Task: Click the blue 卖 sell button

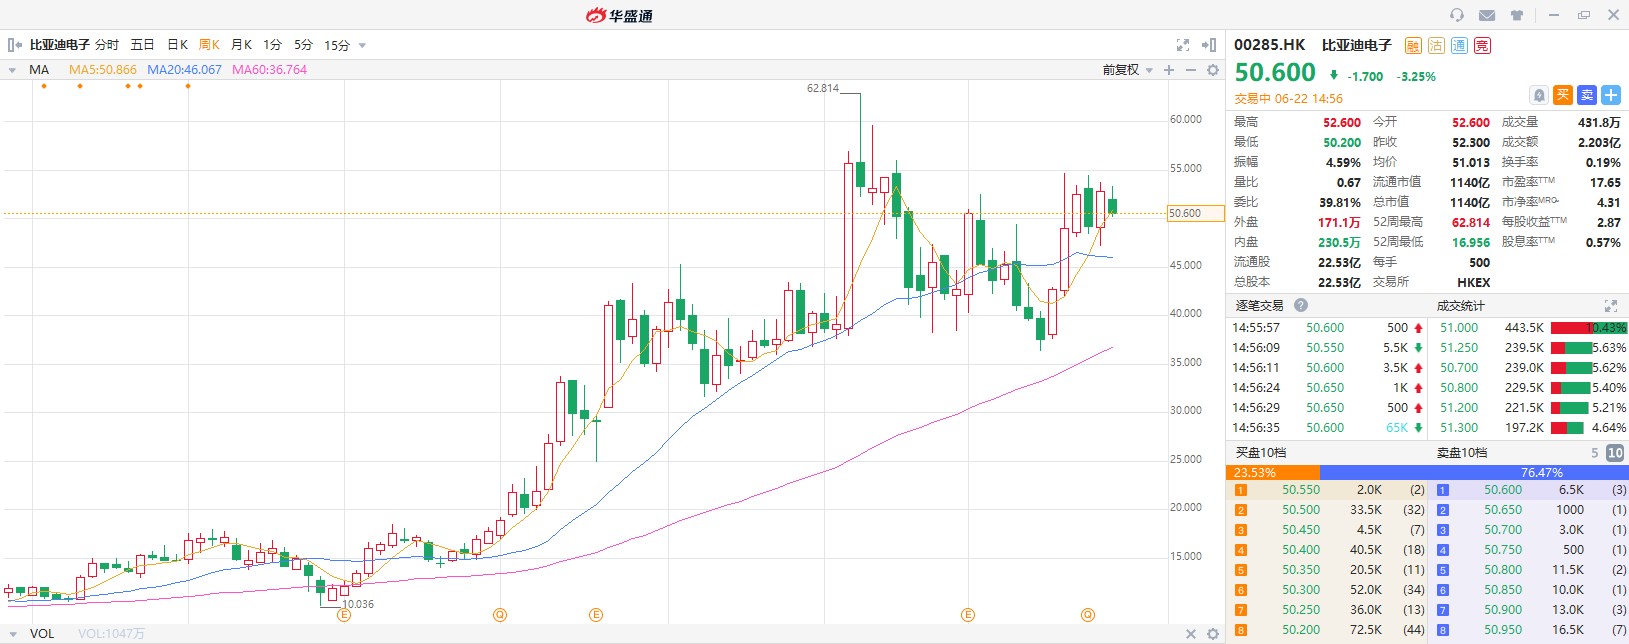Action: click(x=1587, y=95)
